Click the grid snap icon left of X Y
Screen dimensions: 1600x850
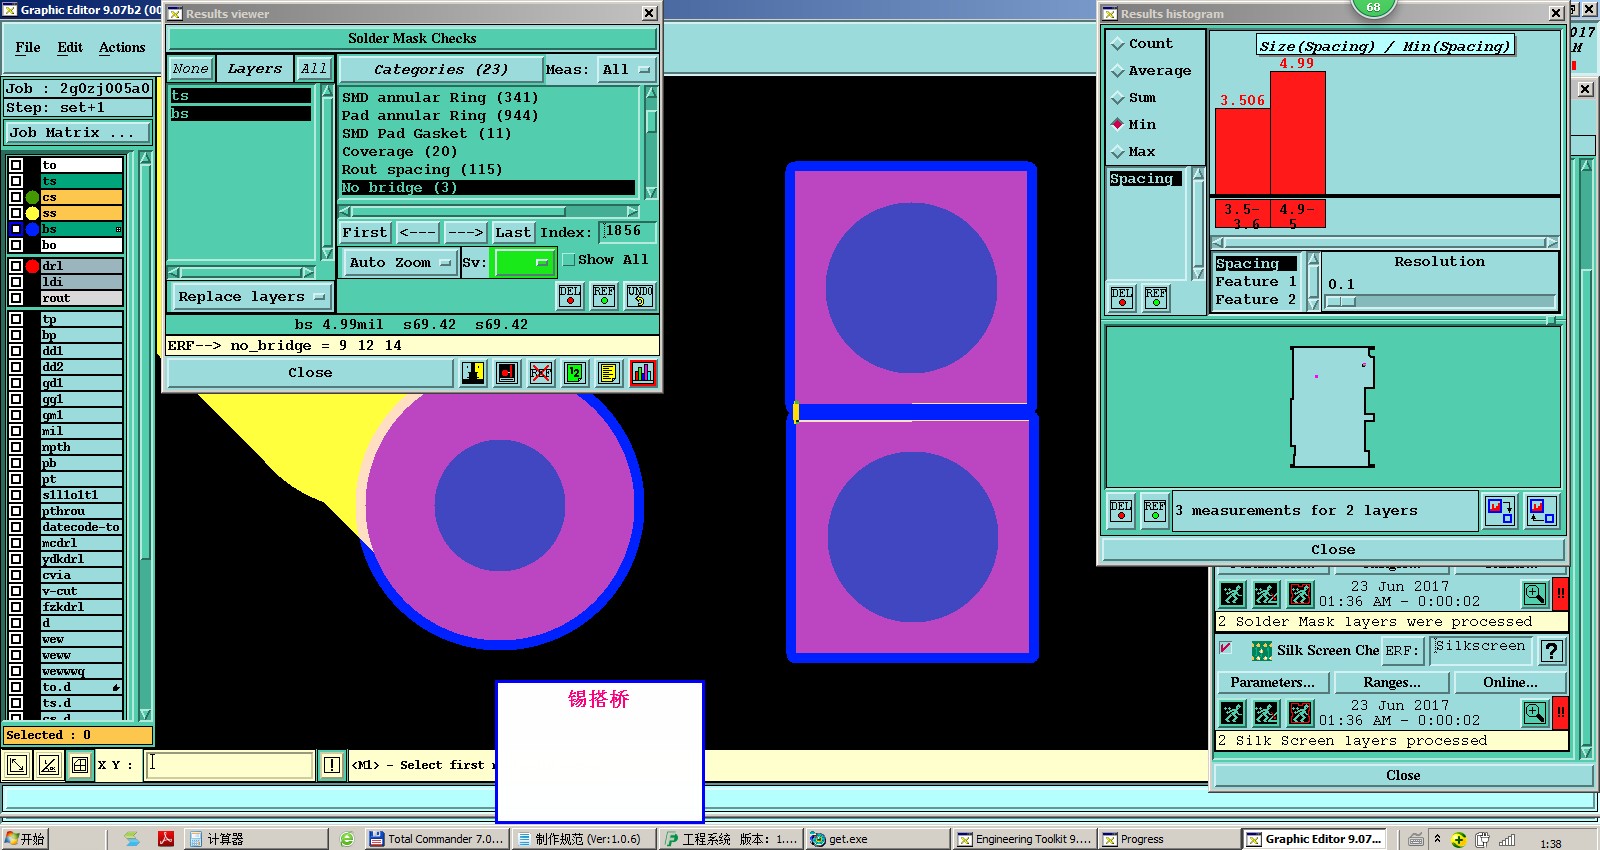click(80, 766)
